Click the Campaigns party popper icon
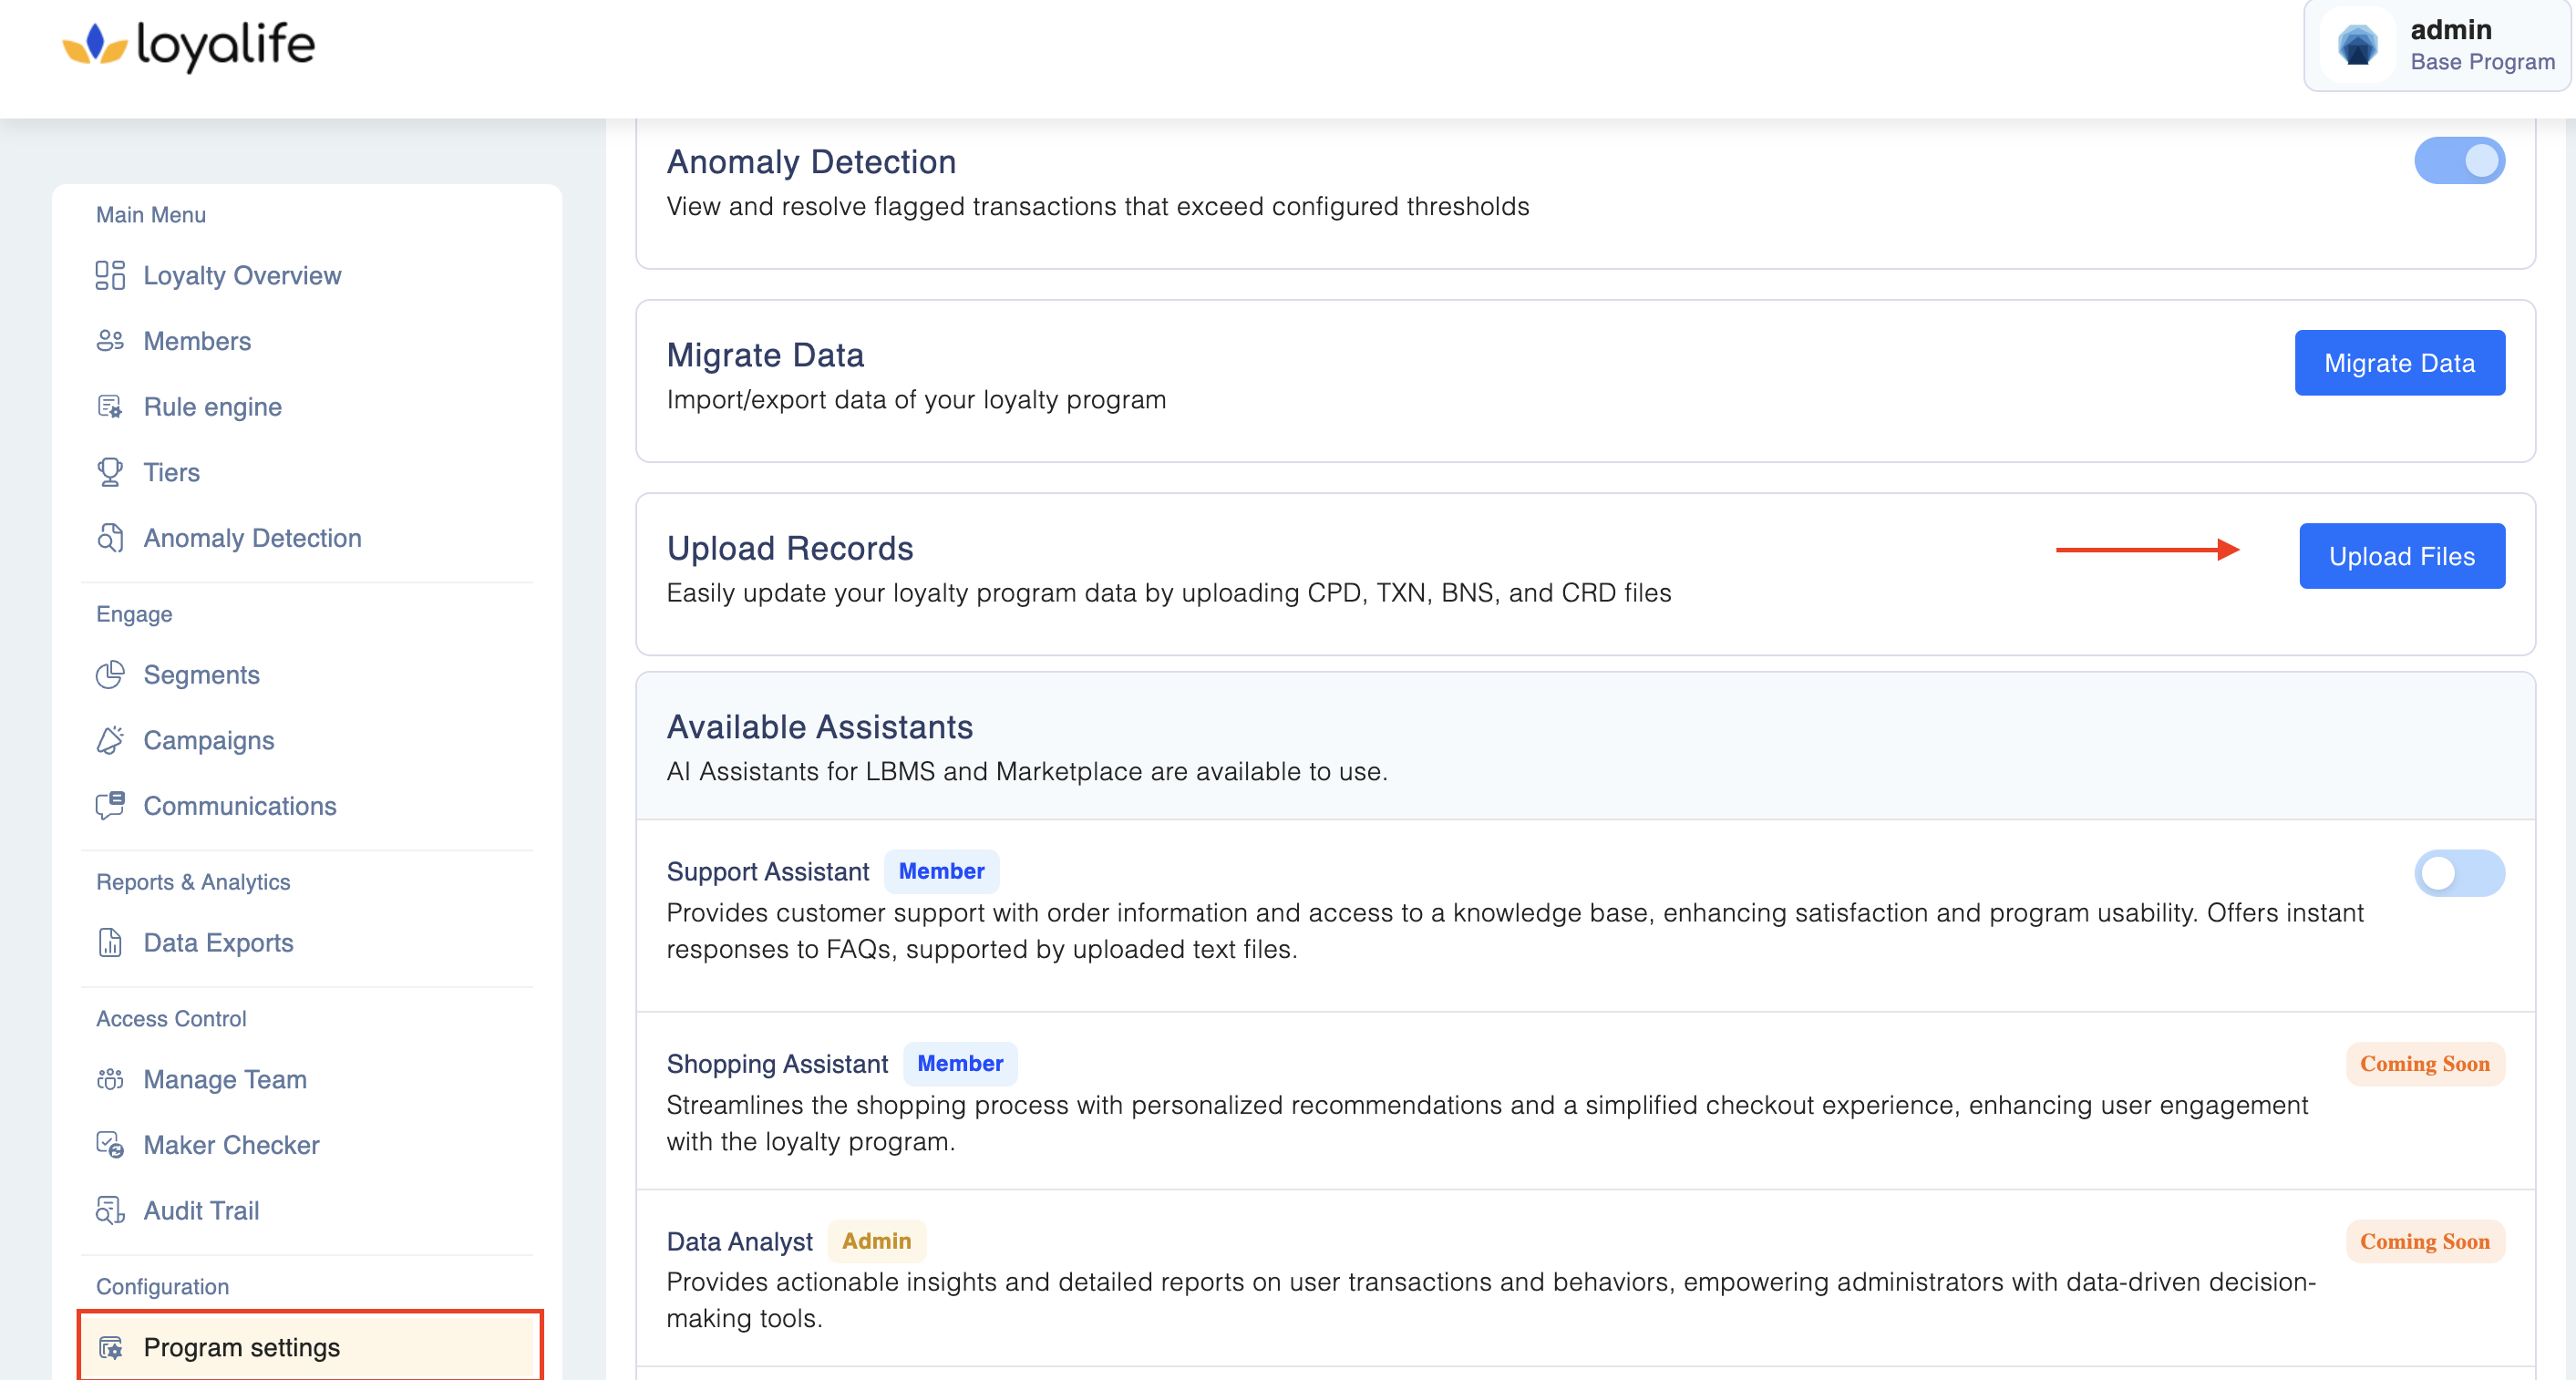The height and width of the screenshot is (1380, 2576). point(110,740)
